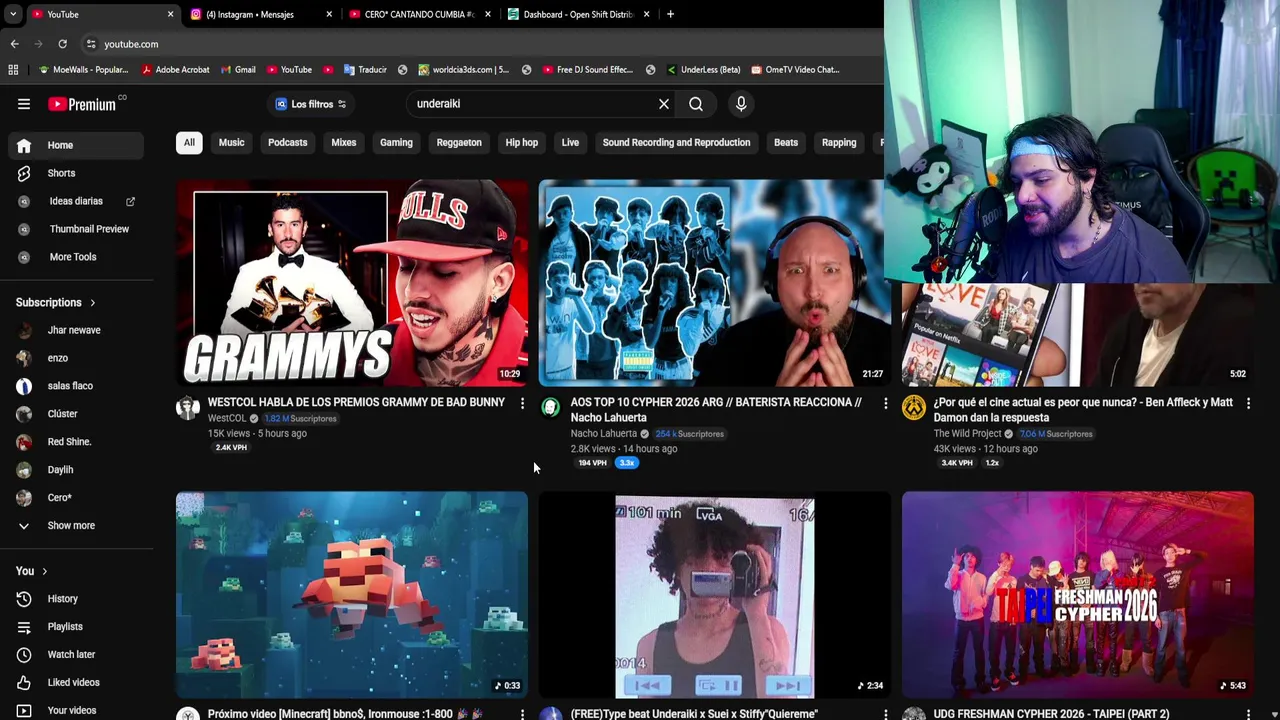Open options menu for AOS TOP 10 CYPHER video

click(885, 403)
